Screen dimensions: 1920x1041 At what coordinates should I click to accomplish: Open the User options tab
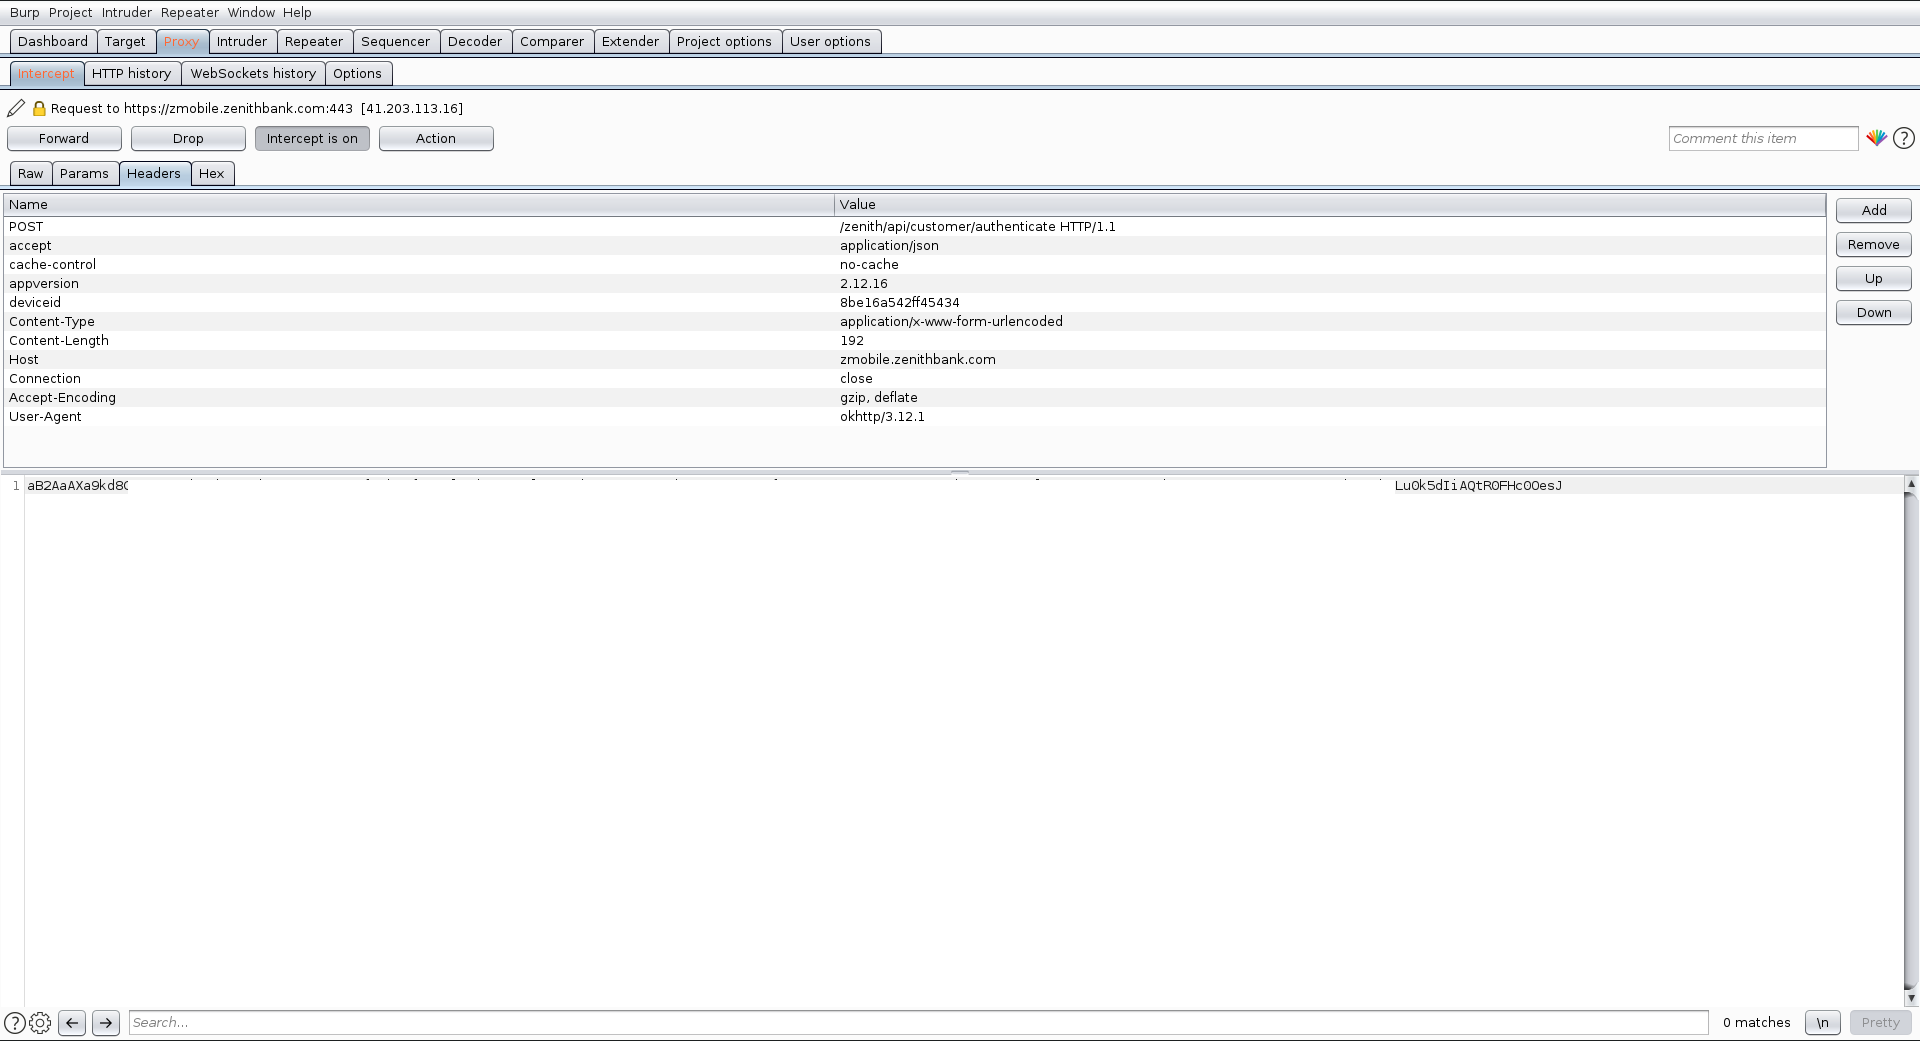pos(830,41)
